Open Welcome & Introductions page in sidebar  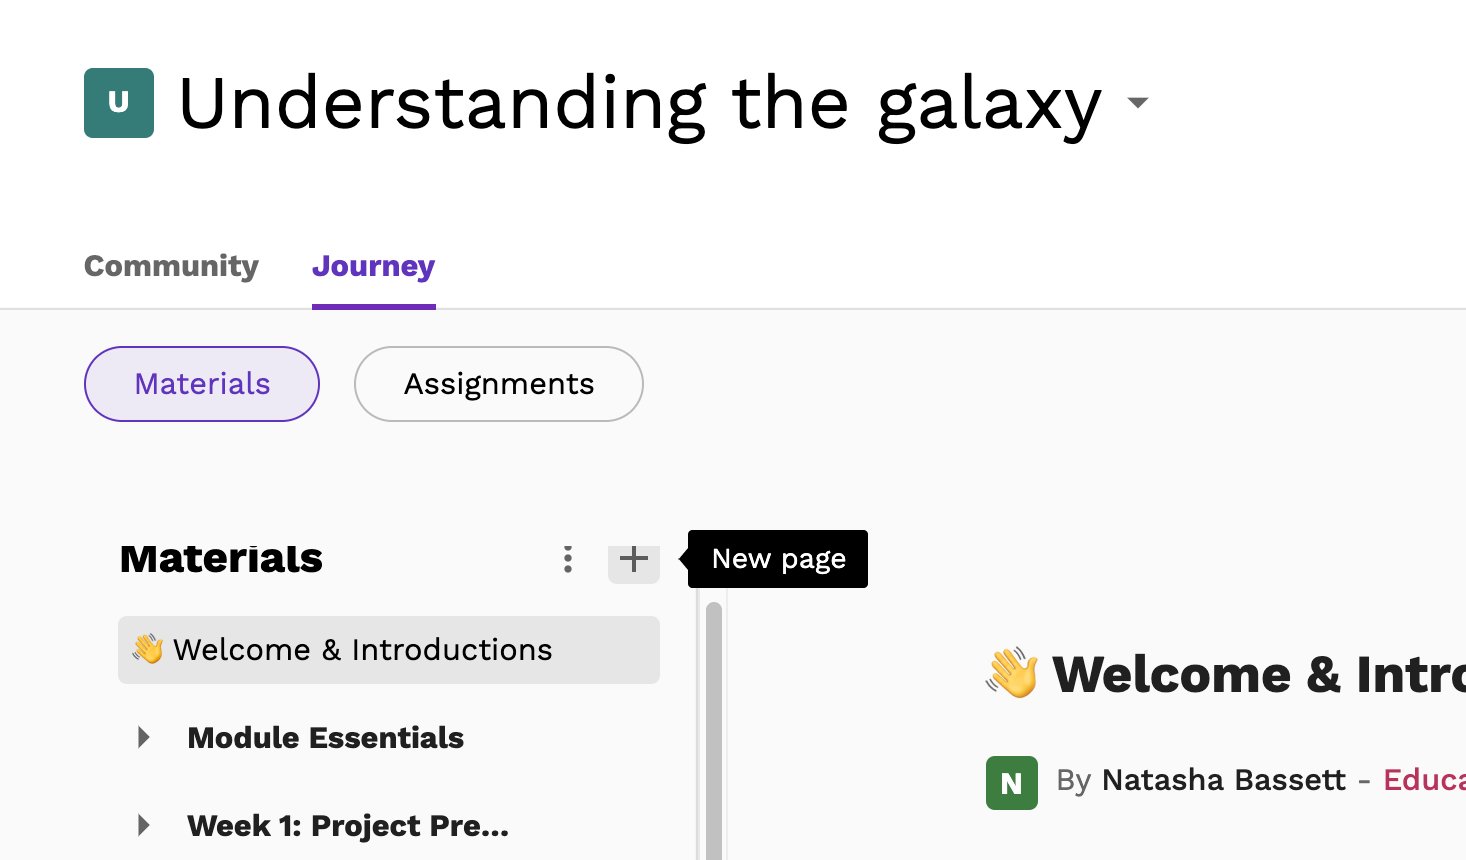(x=389, y=650)
